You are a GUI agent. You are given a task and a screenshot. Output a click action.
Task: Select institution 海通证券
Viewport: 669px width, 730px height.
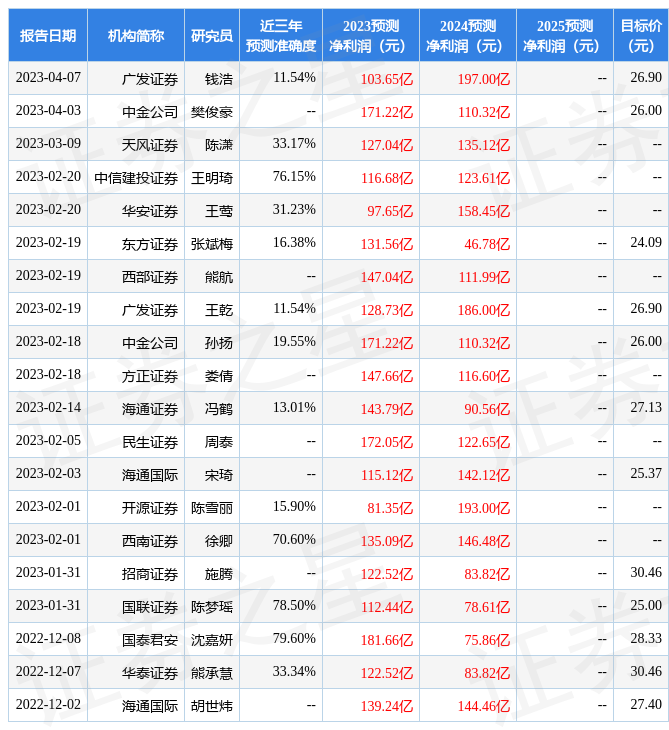[150, 409]
